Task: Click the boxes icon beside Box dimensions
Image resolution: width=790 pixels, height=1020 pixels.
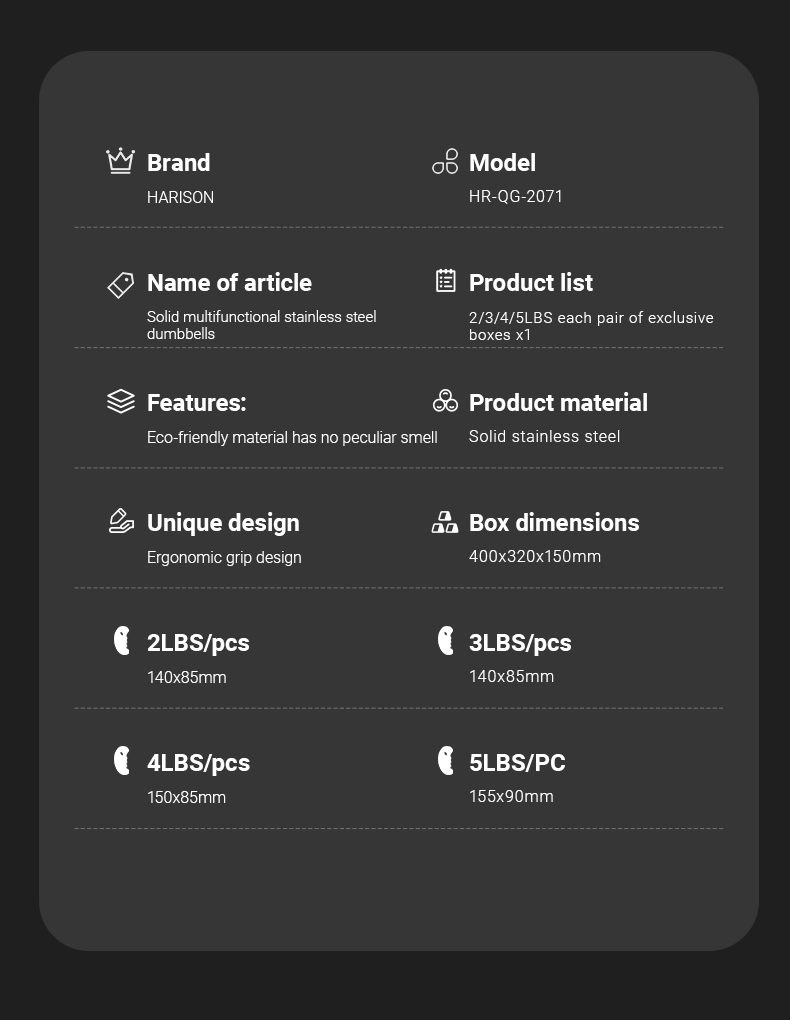Action: pyautogui.click(x=445, y=522)
